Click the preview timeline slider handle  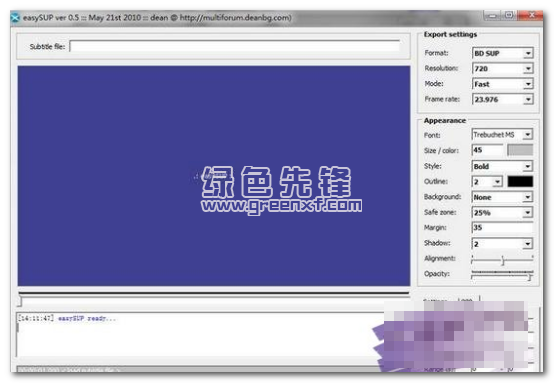(19, 301)
